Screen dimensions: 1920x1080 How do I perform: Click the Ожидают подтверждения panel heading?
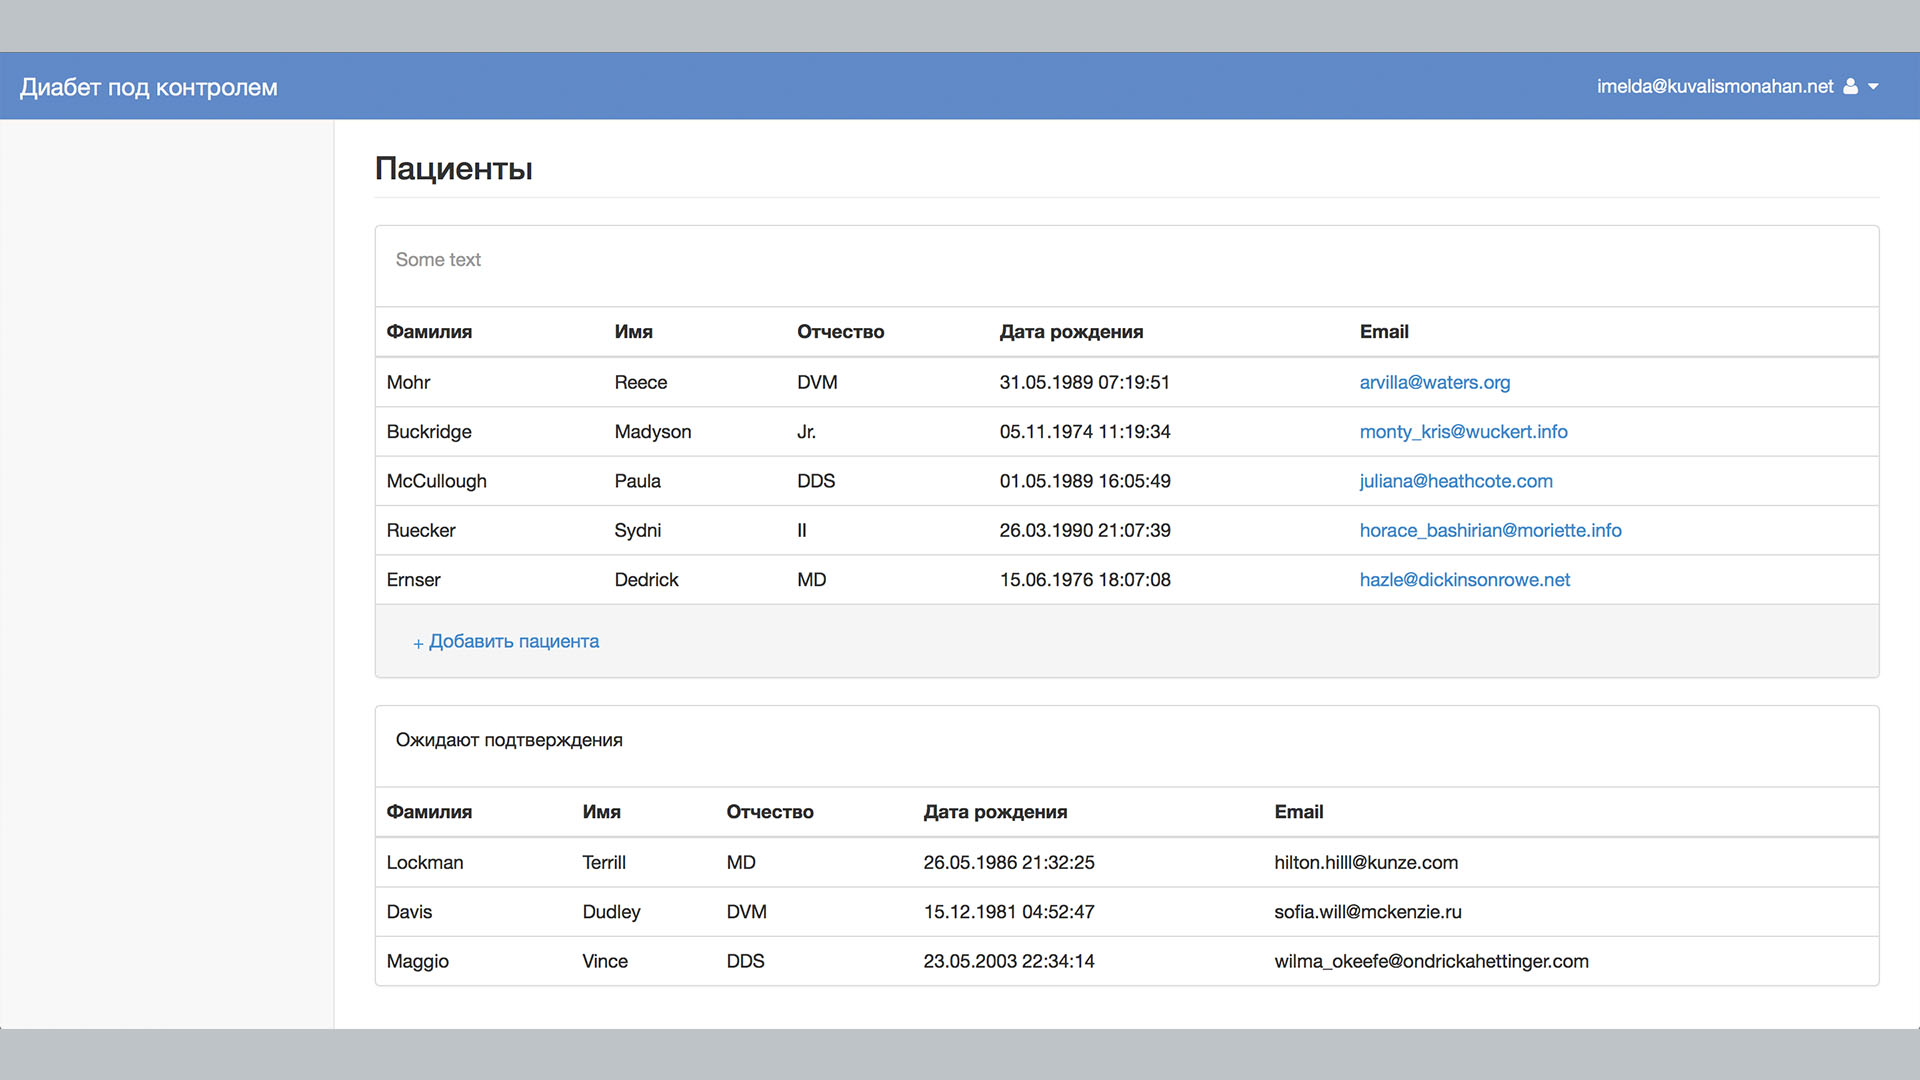[x=509, y=740]
